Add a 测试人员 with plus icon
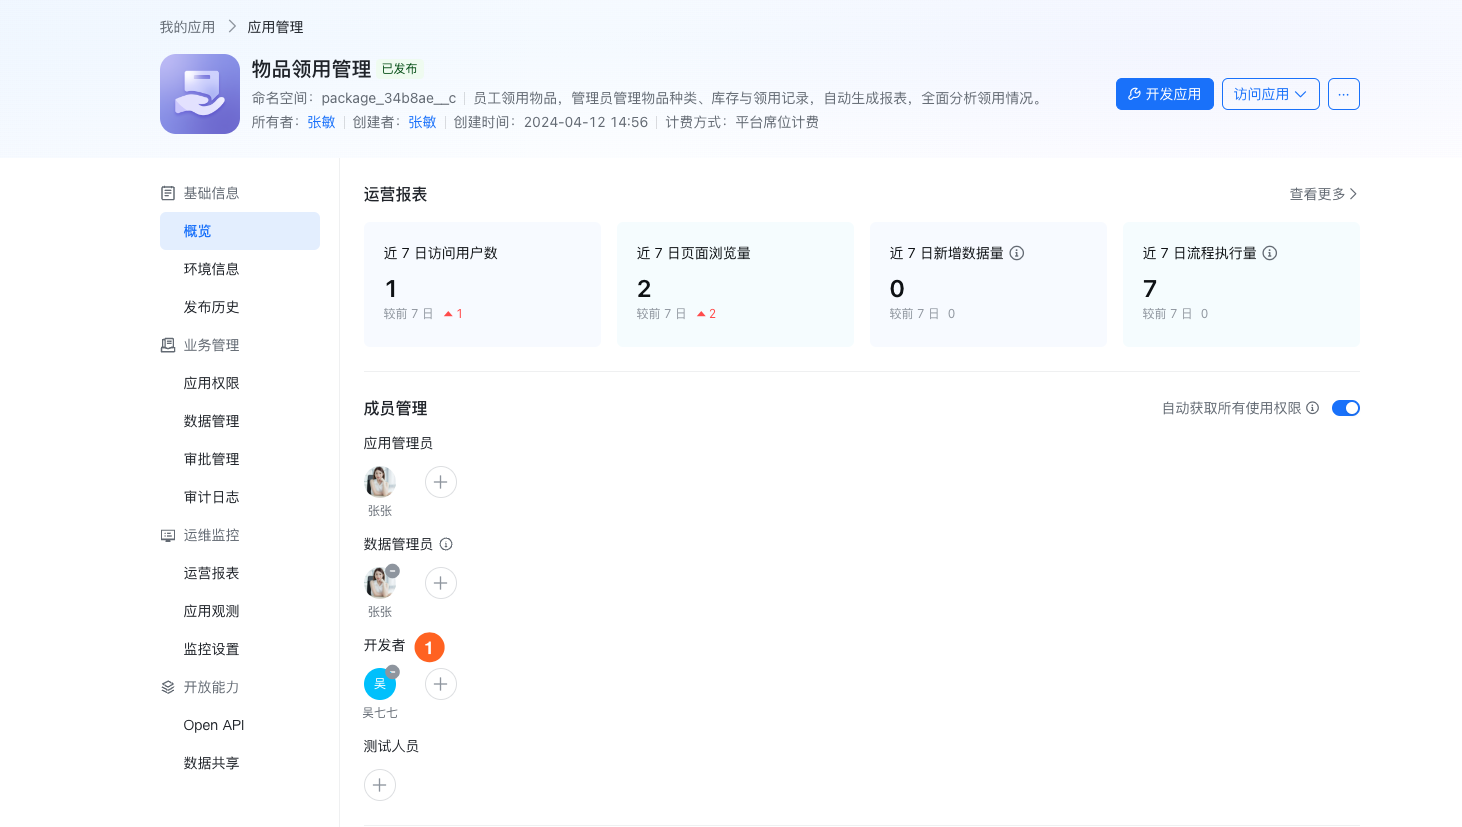Image resolution: width=1462 pixels, height=827 pixels. click(x=380, y=785)
